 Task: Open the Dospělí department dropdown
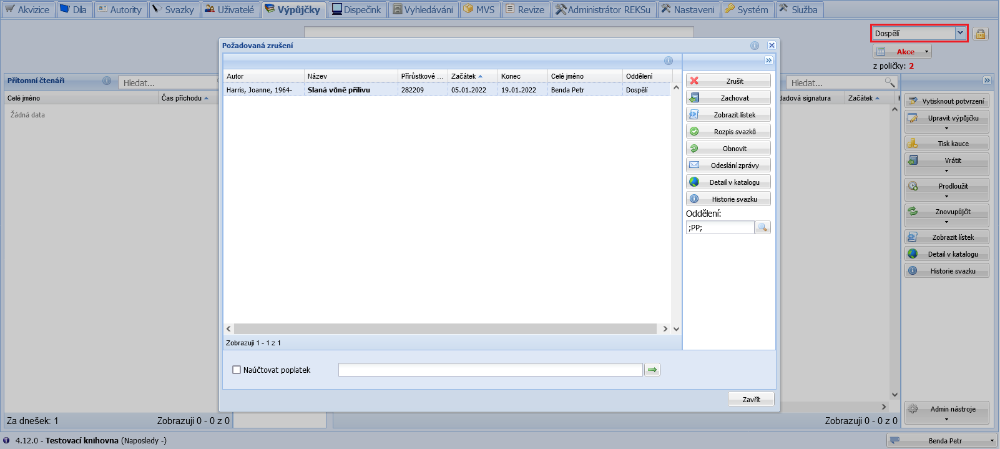960,34
